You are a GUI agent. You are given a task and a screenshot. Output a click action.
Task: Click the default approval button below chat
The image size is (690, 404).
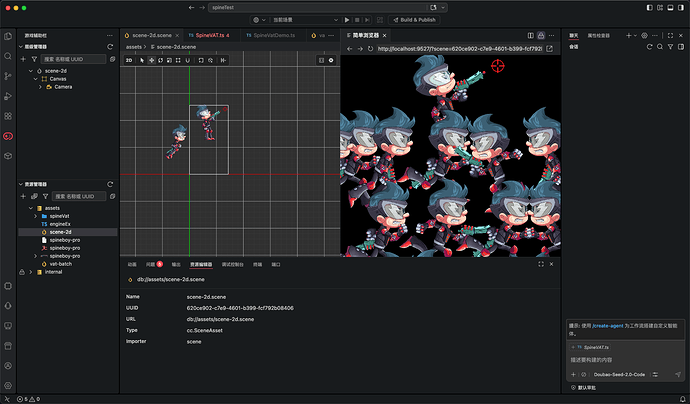(x=584, y=388)
